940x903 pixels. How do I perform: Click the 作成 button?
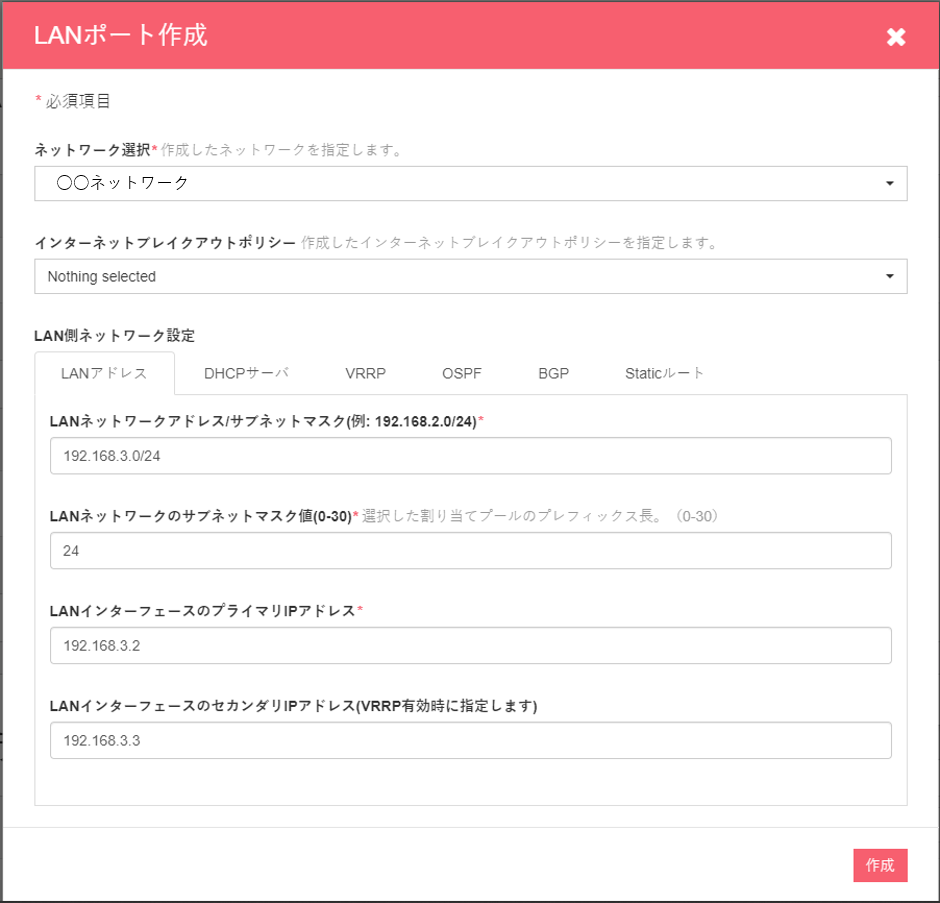[x=880, y=865]
